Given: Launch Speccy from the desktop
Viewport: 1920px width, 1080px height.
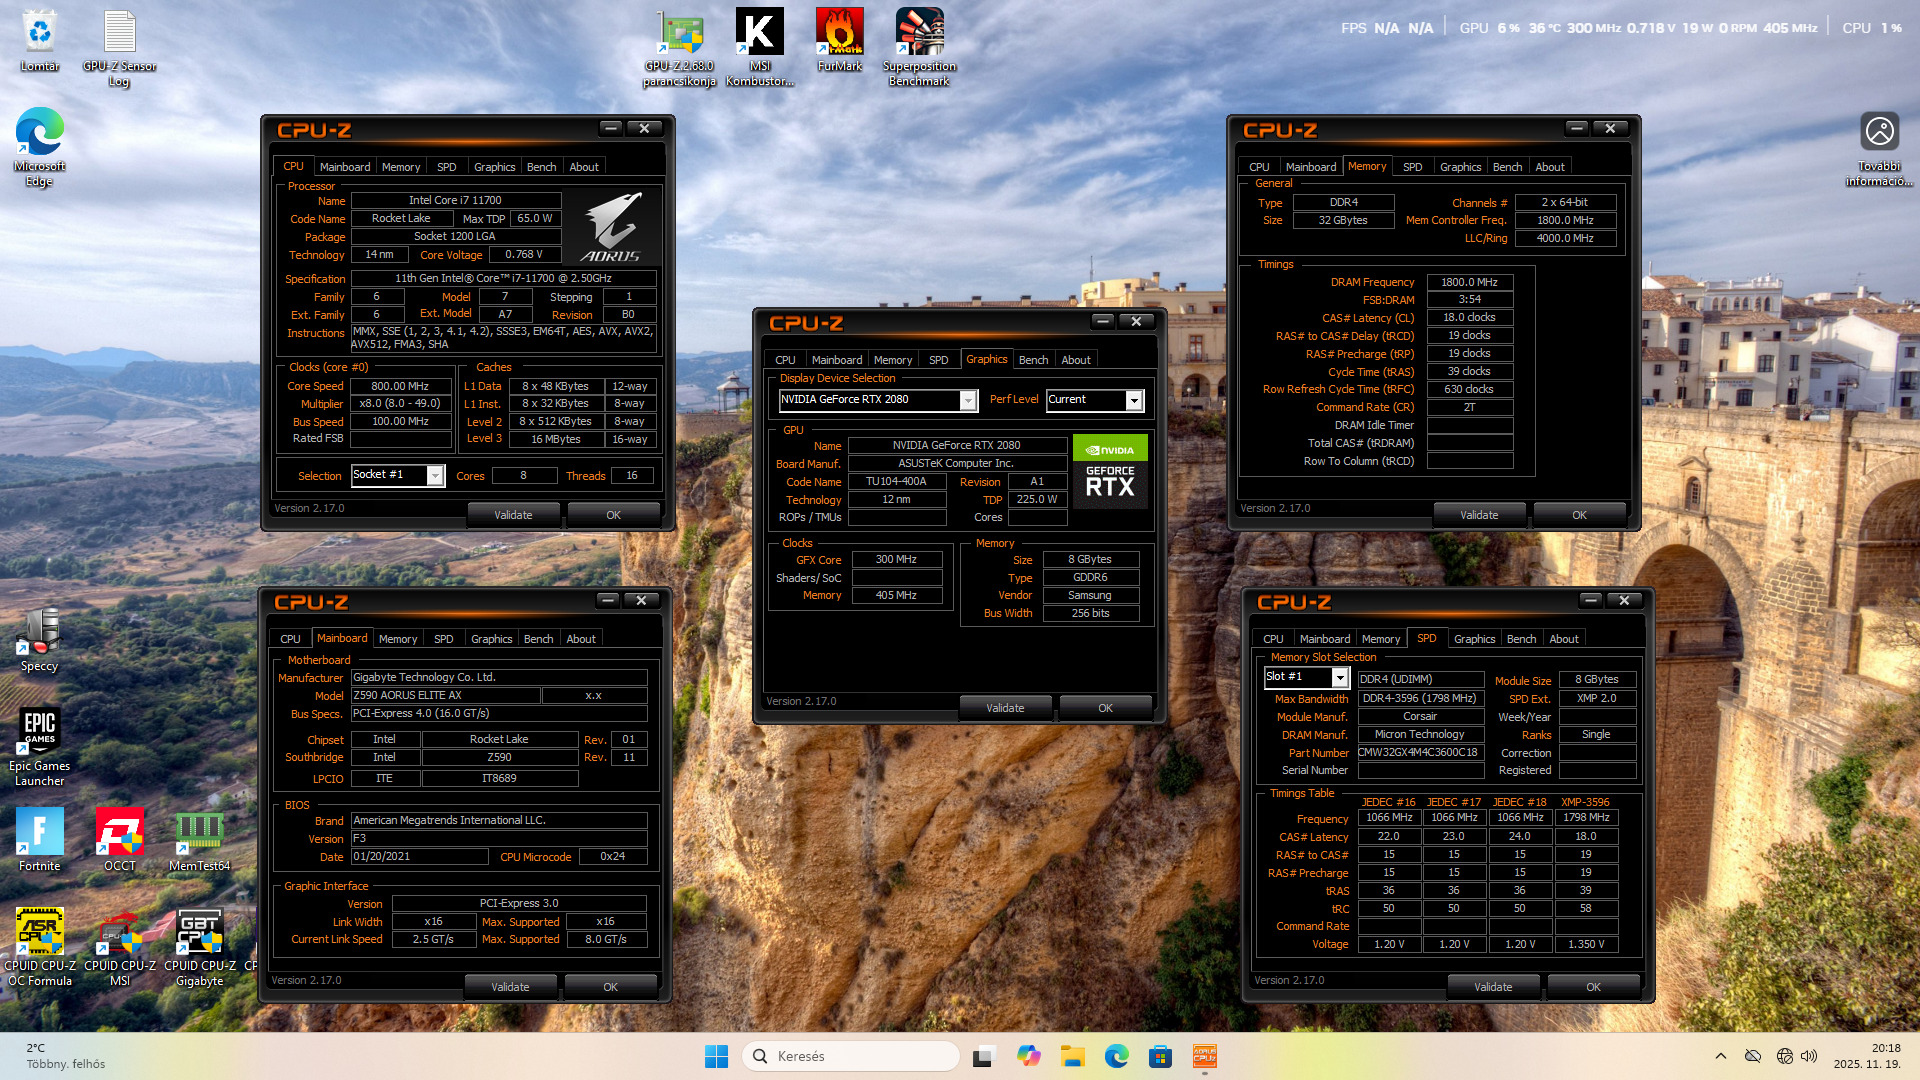Looking at the screenshot, I should point(39,632).
